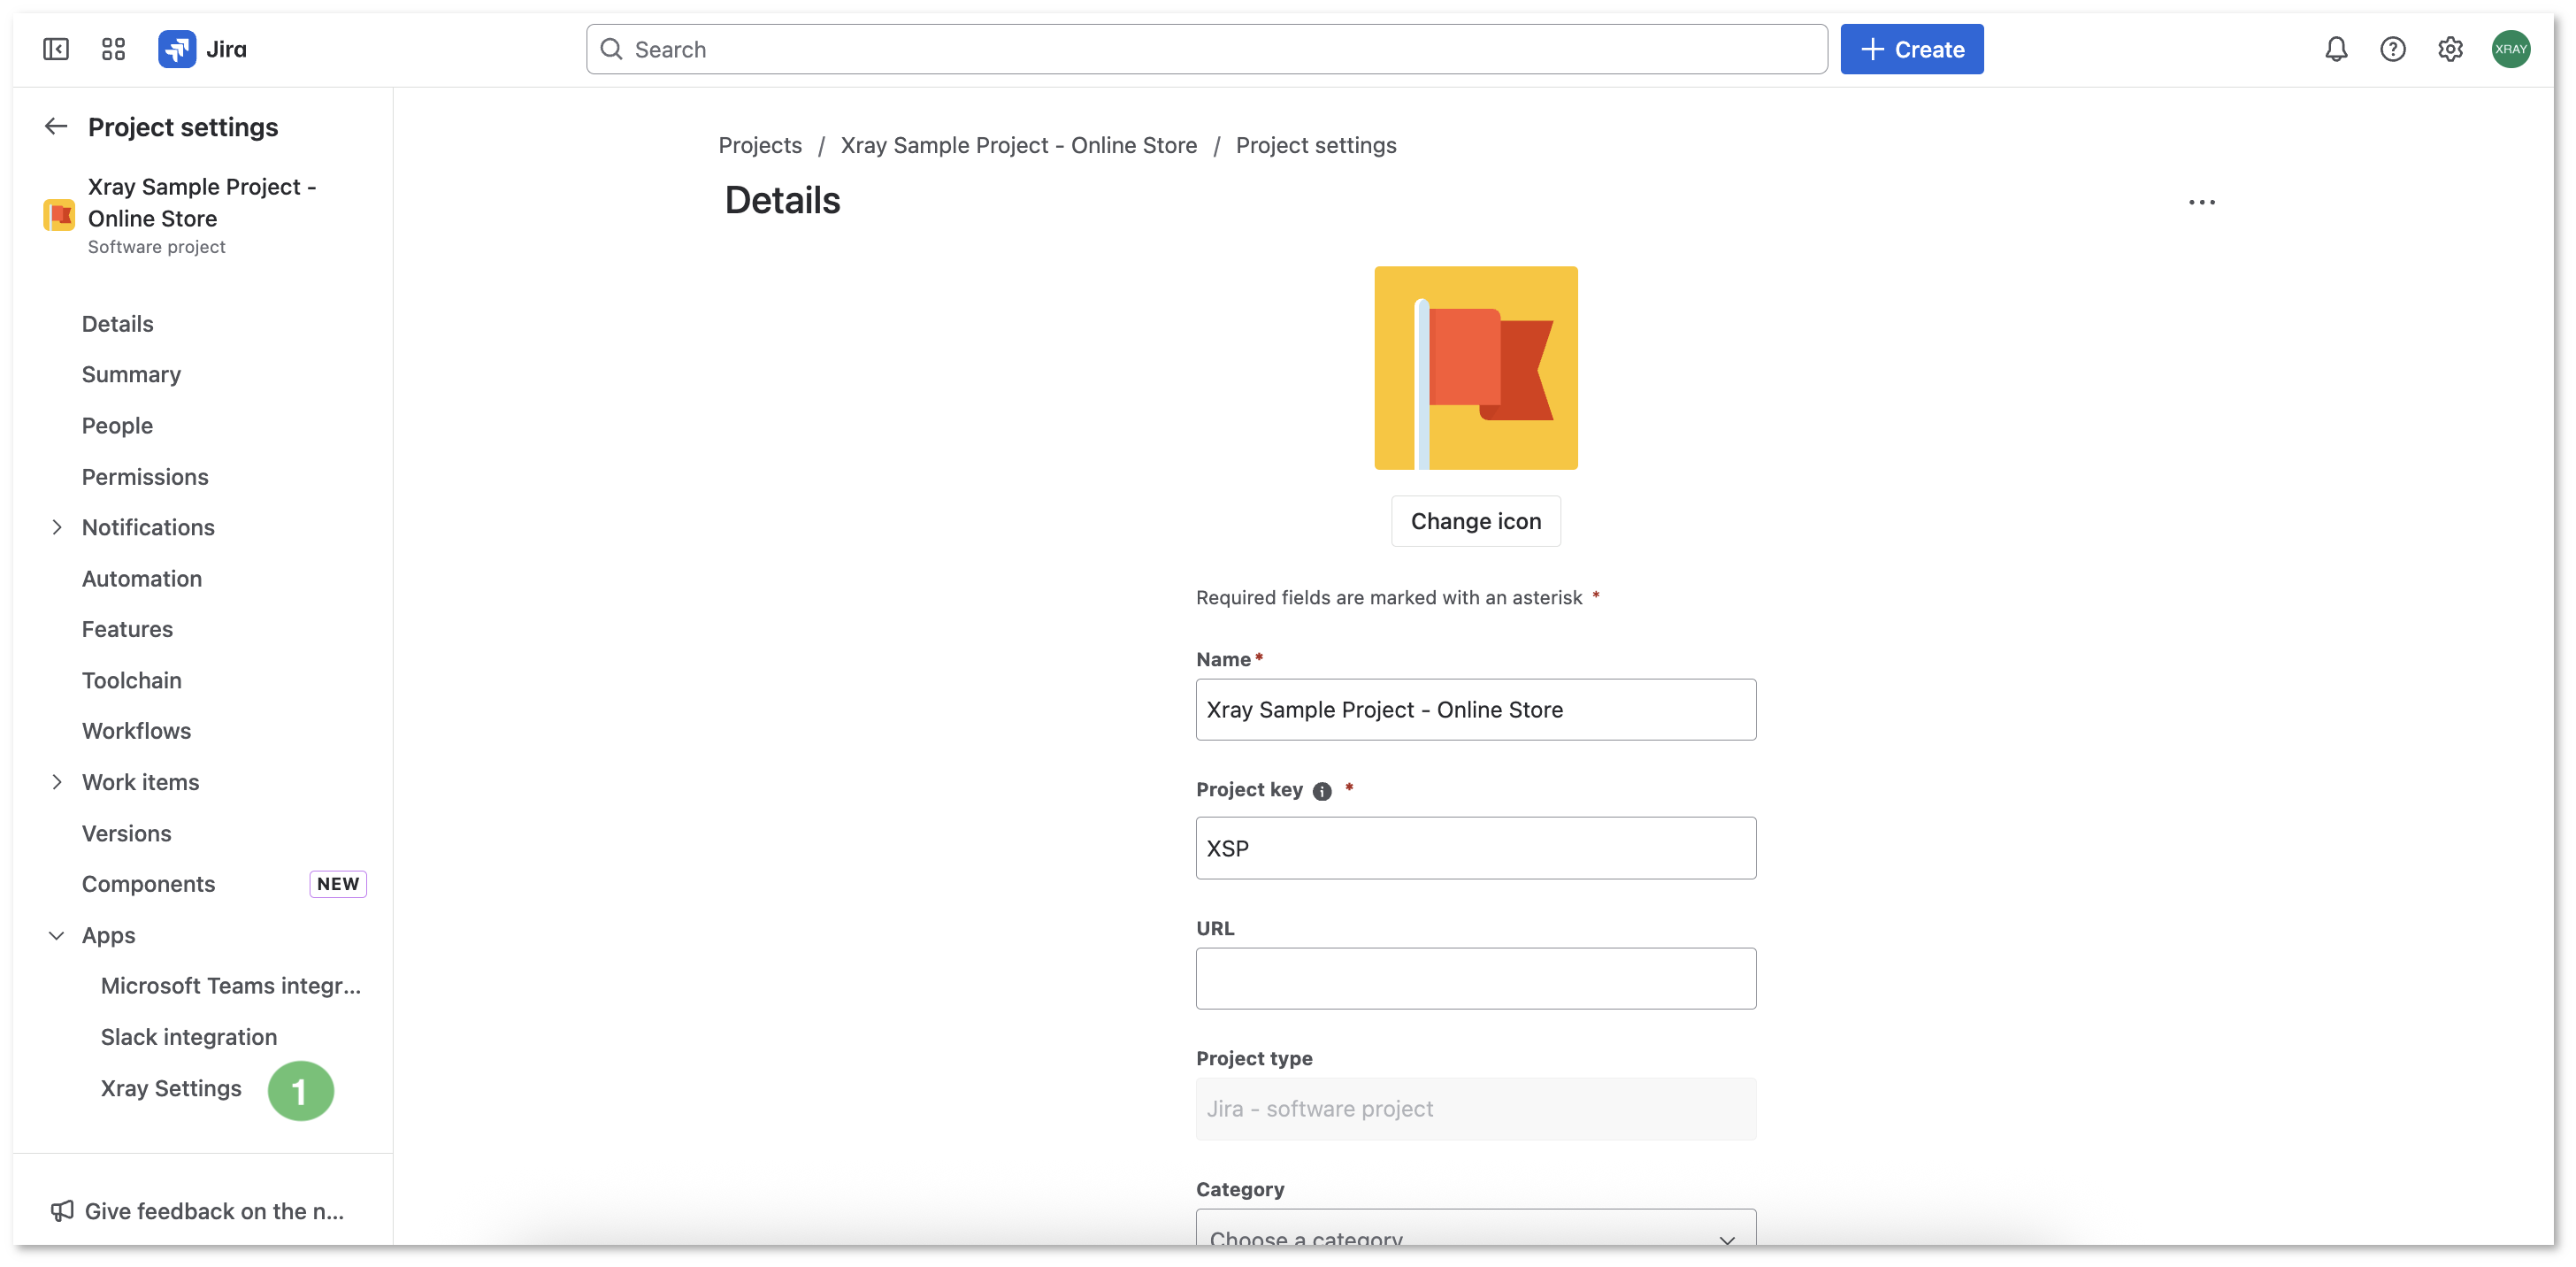This screenshot has height=1267, width=2576.
Task: Click the Create button
Action: (x=1911, y=49)
